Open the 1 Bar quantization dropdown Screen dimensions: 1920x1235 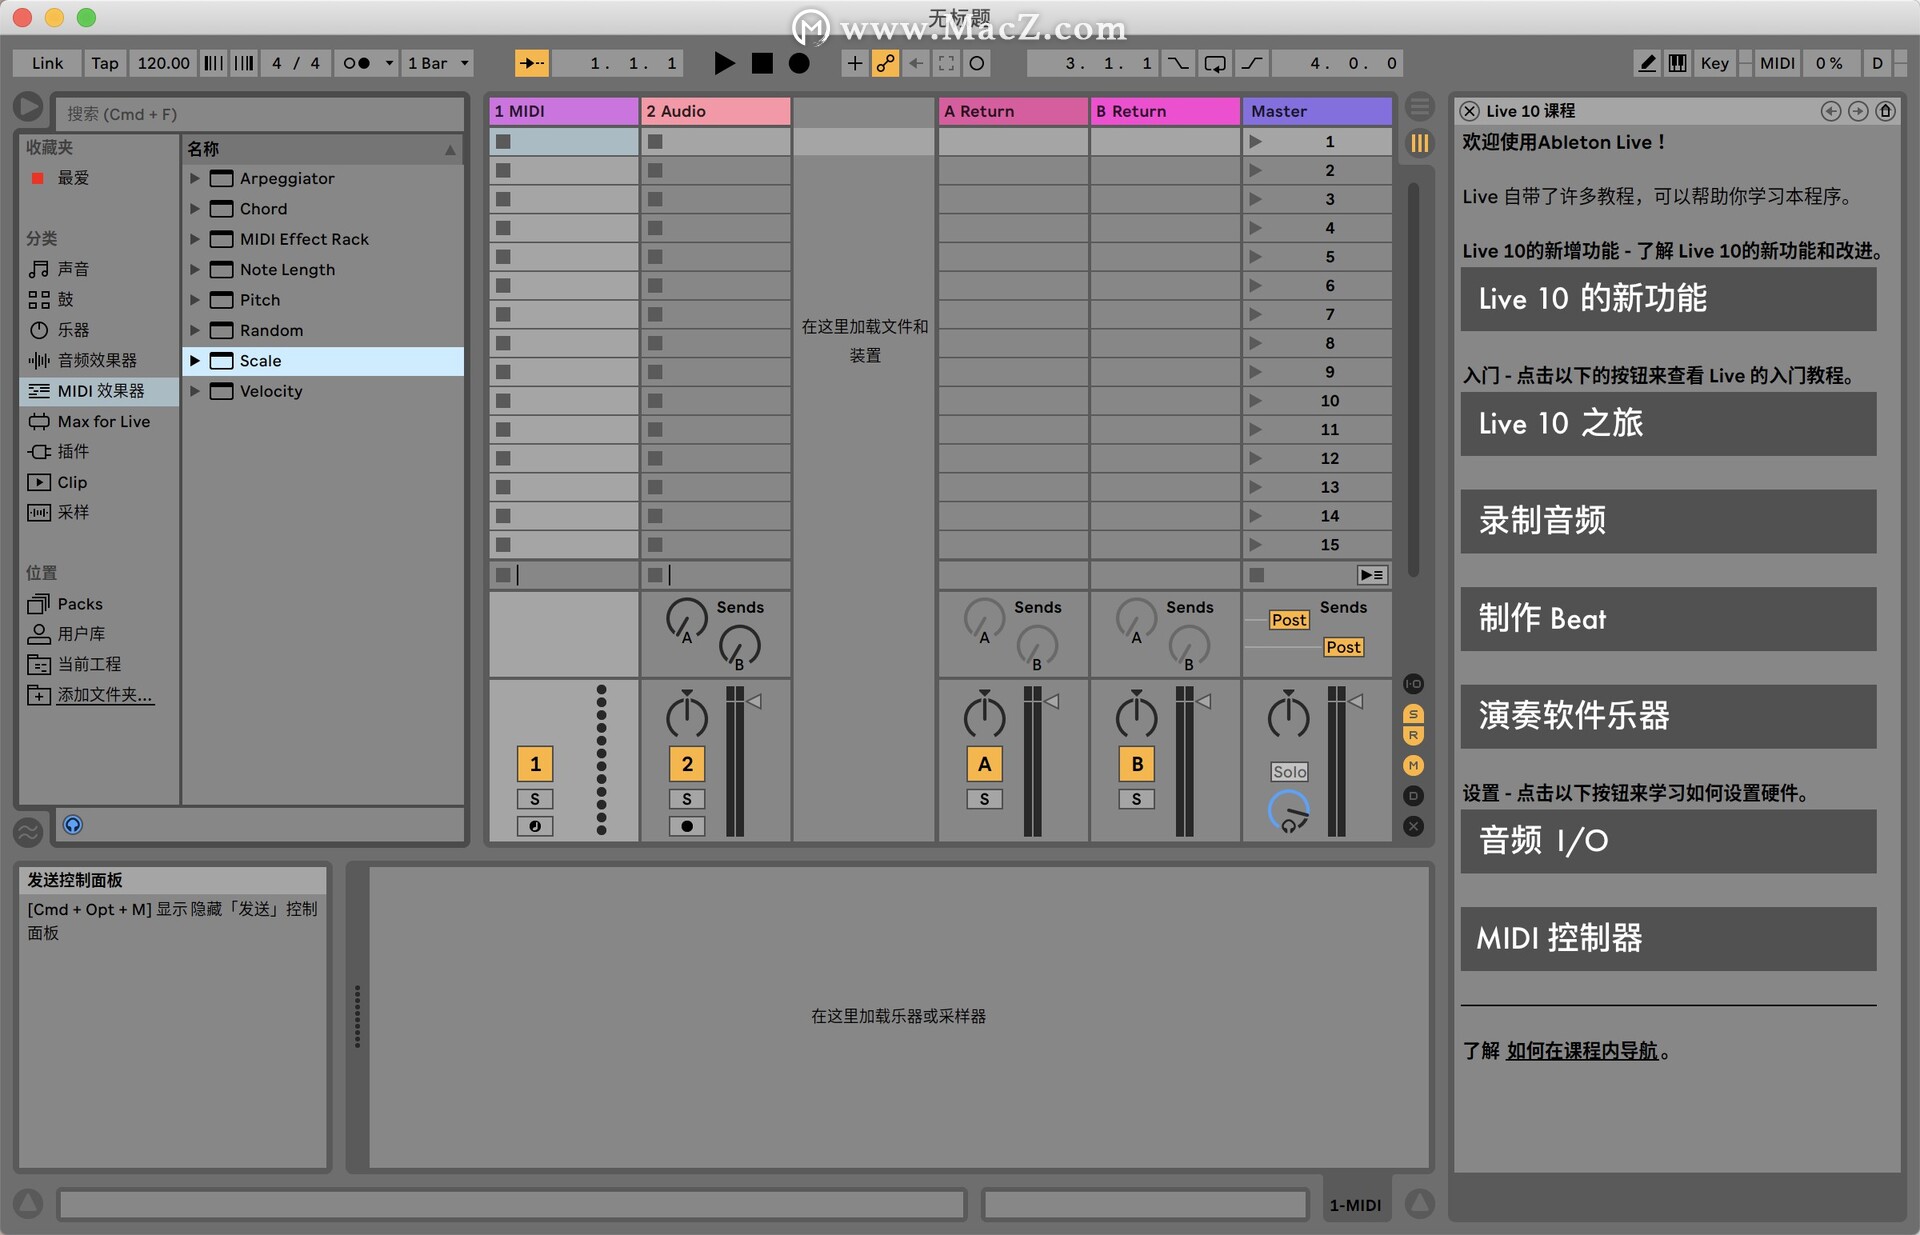[x=437, y=63]
